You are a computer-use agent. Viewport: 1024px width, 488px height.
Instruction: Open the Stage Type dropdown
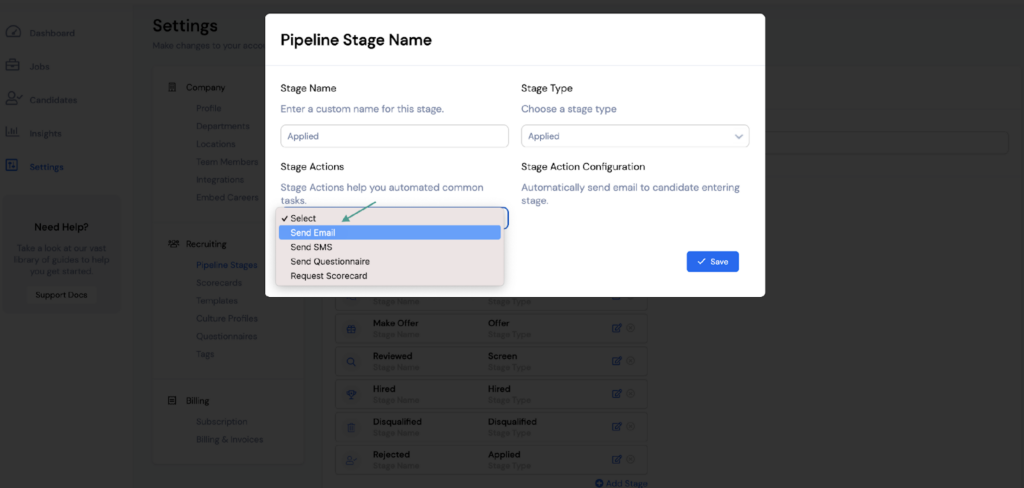point(635,136)
